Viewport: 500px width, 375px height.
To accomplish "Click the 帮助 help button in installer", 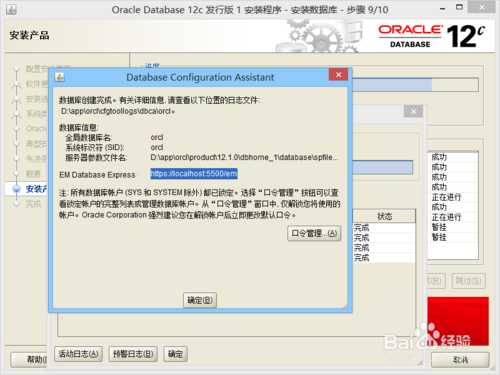I will (x=29, y=359).
